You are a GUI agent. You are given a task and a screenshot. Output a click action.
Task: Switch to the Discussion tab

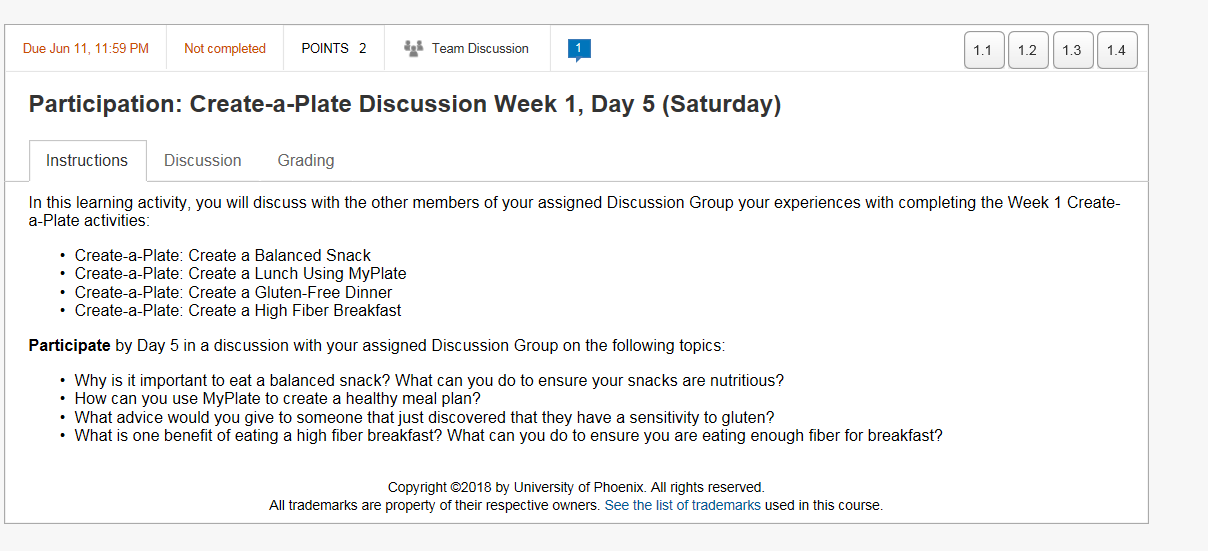pyautogui.click(x=202, y=160)
